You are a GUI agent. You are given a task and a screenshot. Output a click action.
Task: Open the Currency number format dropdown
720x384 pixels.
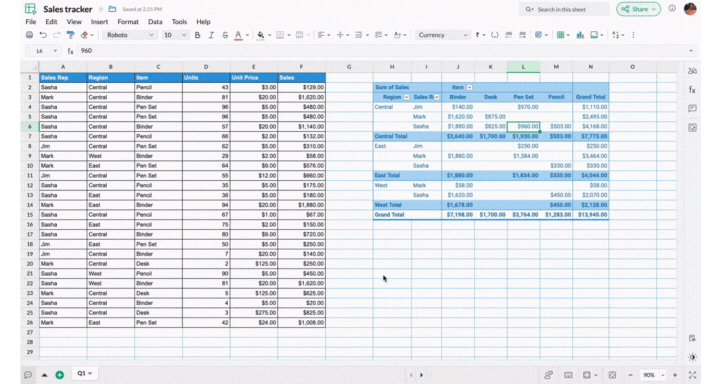pyautogui.click(x=442, y=35)
